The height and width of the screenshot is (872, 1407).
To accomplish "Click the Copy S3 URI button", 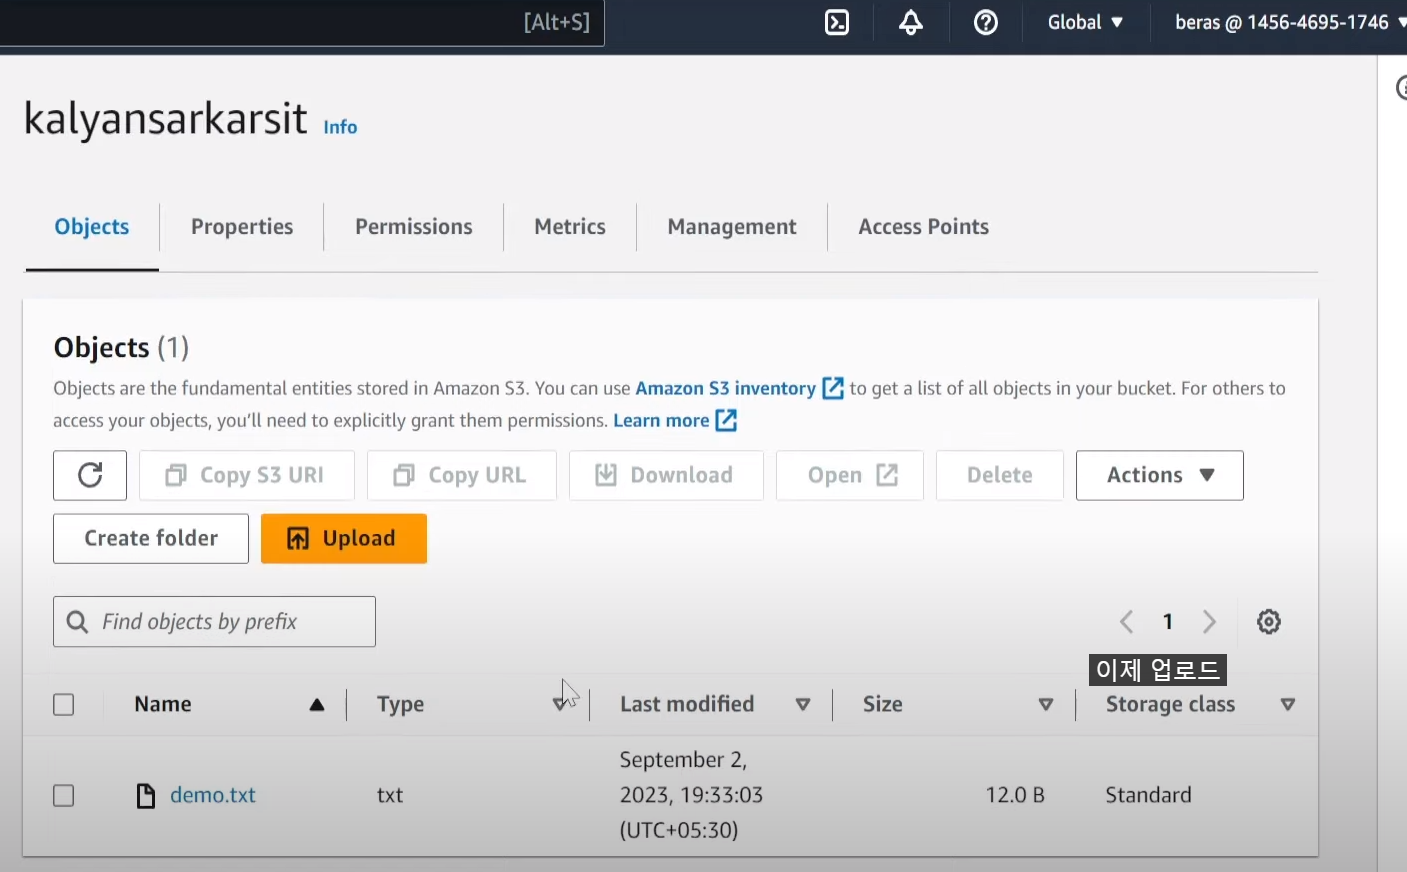I will click(x=247, y=475).
